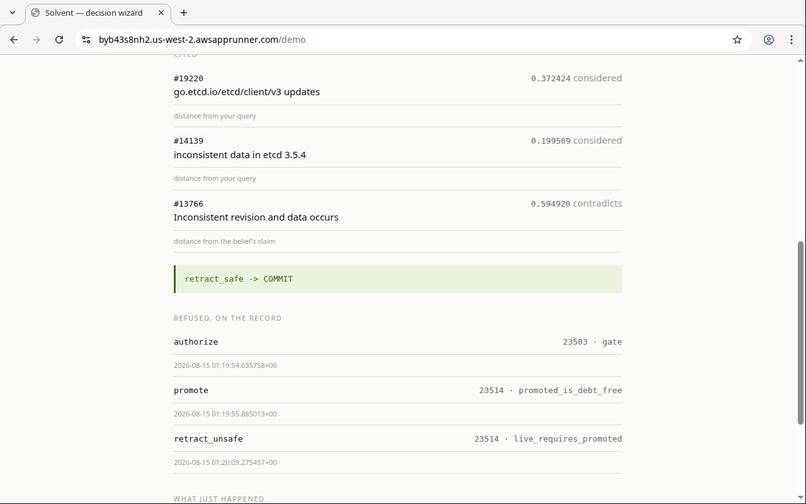Bookmark this page with the star icon
Viewport: 806px width, 504px height.
[737, 40]
